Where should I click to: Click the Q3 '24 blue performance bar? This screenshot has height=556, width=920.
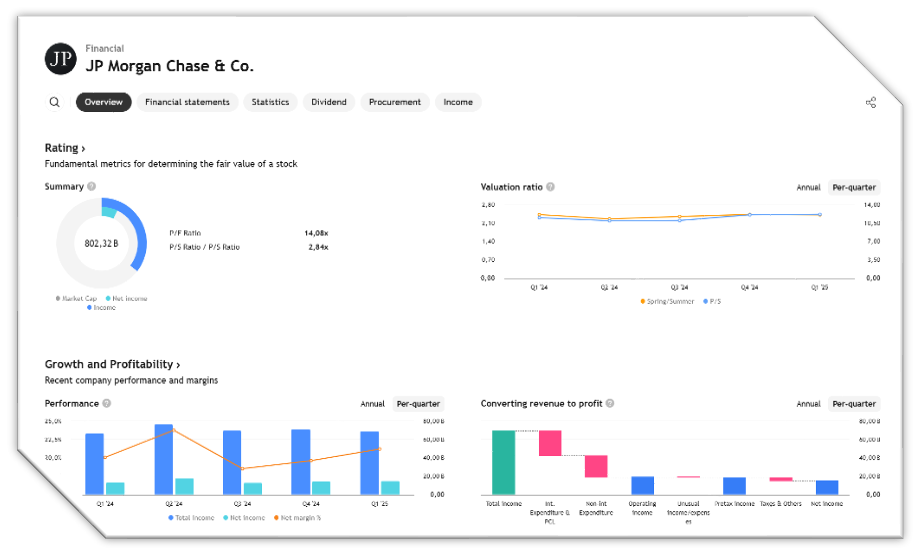point(232,463)
